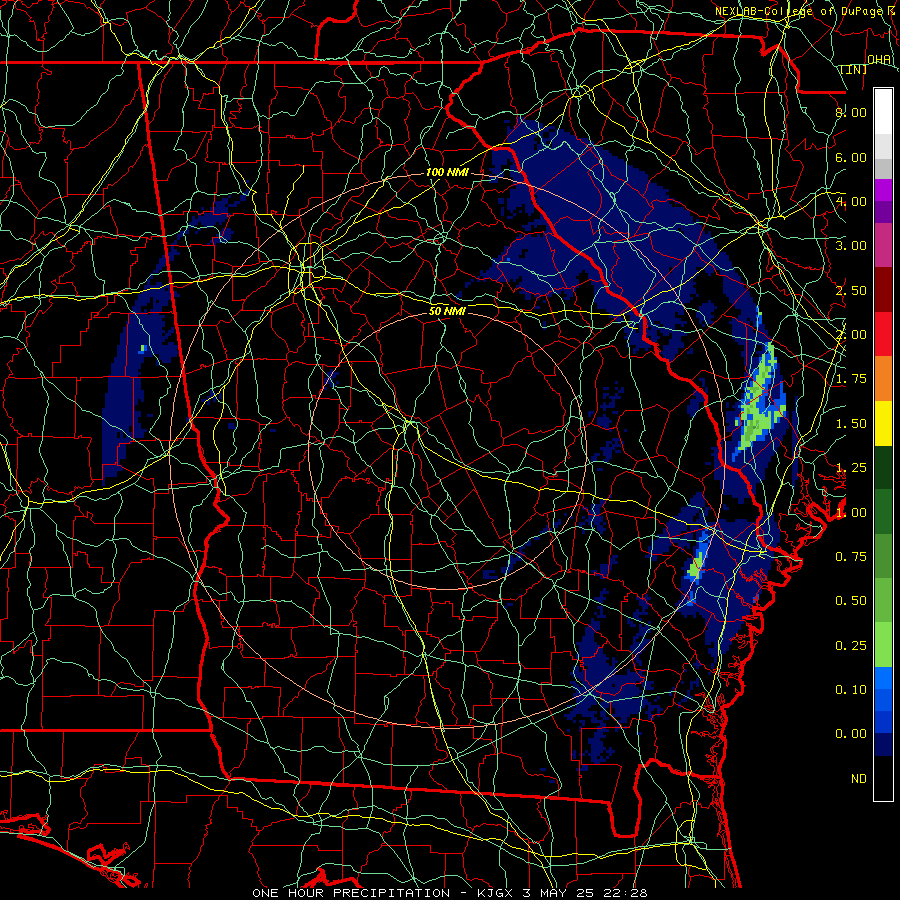The height and width of the screenshot is (900, 900).
Task: Click the '22:28' timestamp text
Action: [x=626, y=893]
